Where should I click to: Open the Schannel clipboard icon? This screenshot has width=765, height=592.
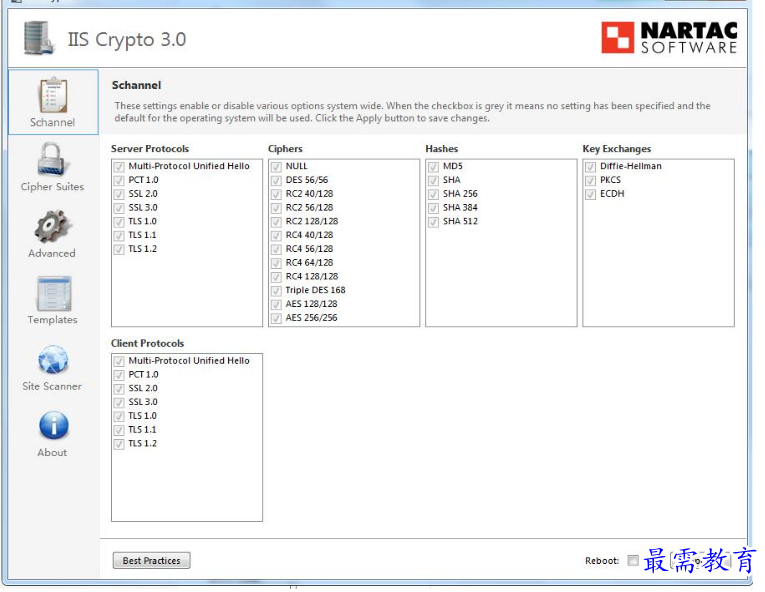[53, 95]
